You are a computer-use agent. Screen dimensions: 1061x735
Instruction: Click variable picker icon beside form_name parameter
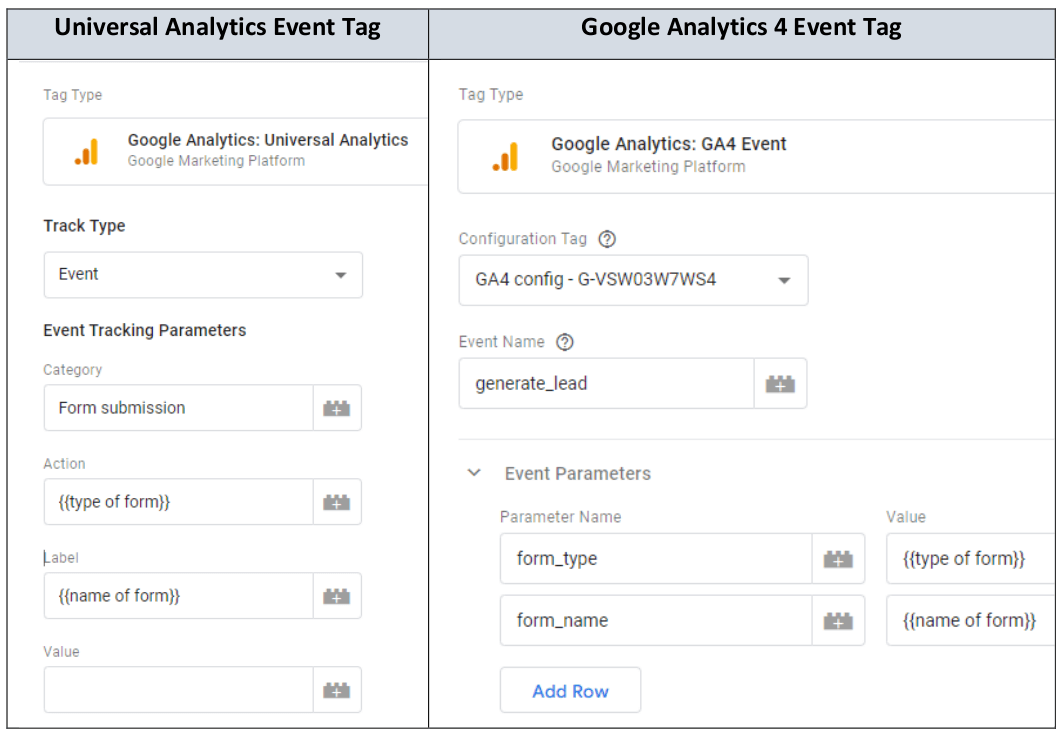[838, 621]
